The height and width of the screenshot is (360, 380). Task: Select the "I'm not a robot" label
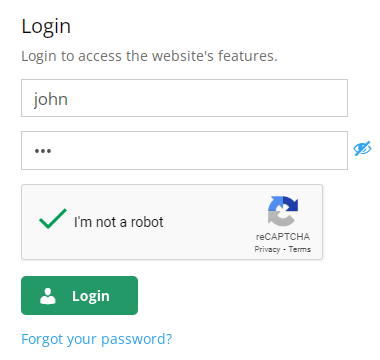click(x=119, y=222)
